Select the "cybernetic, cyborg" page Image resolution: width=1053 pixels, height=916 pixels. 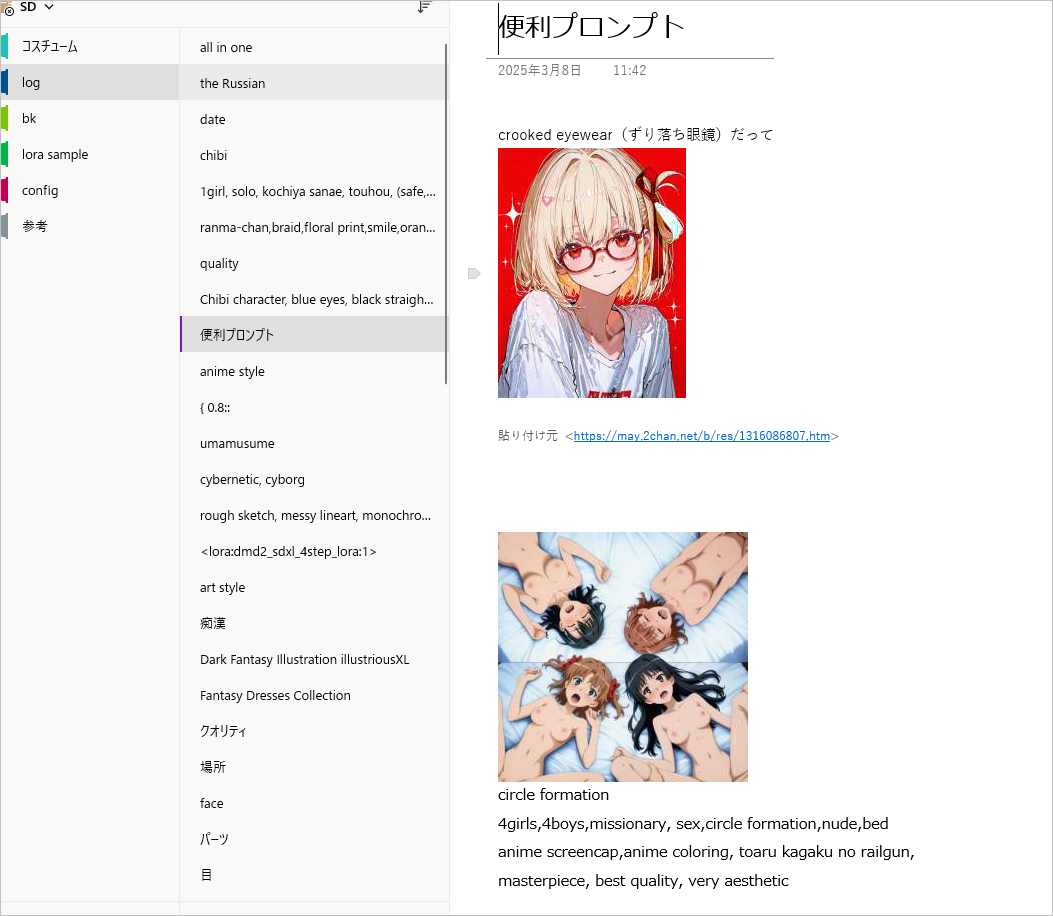click(252, 479)
